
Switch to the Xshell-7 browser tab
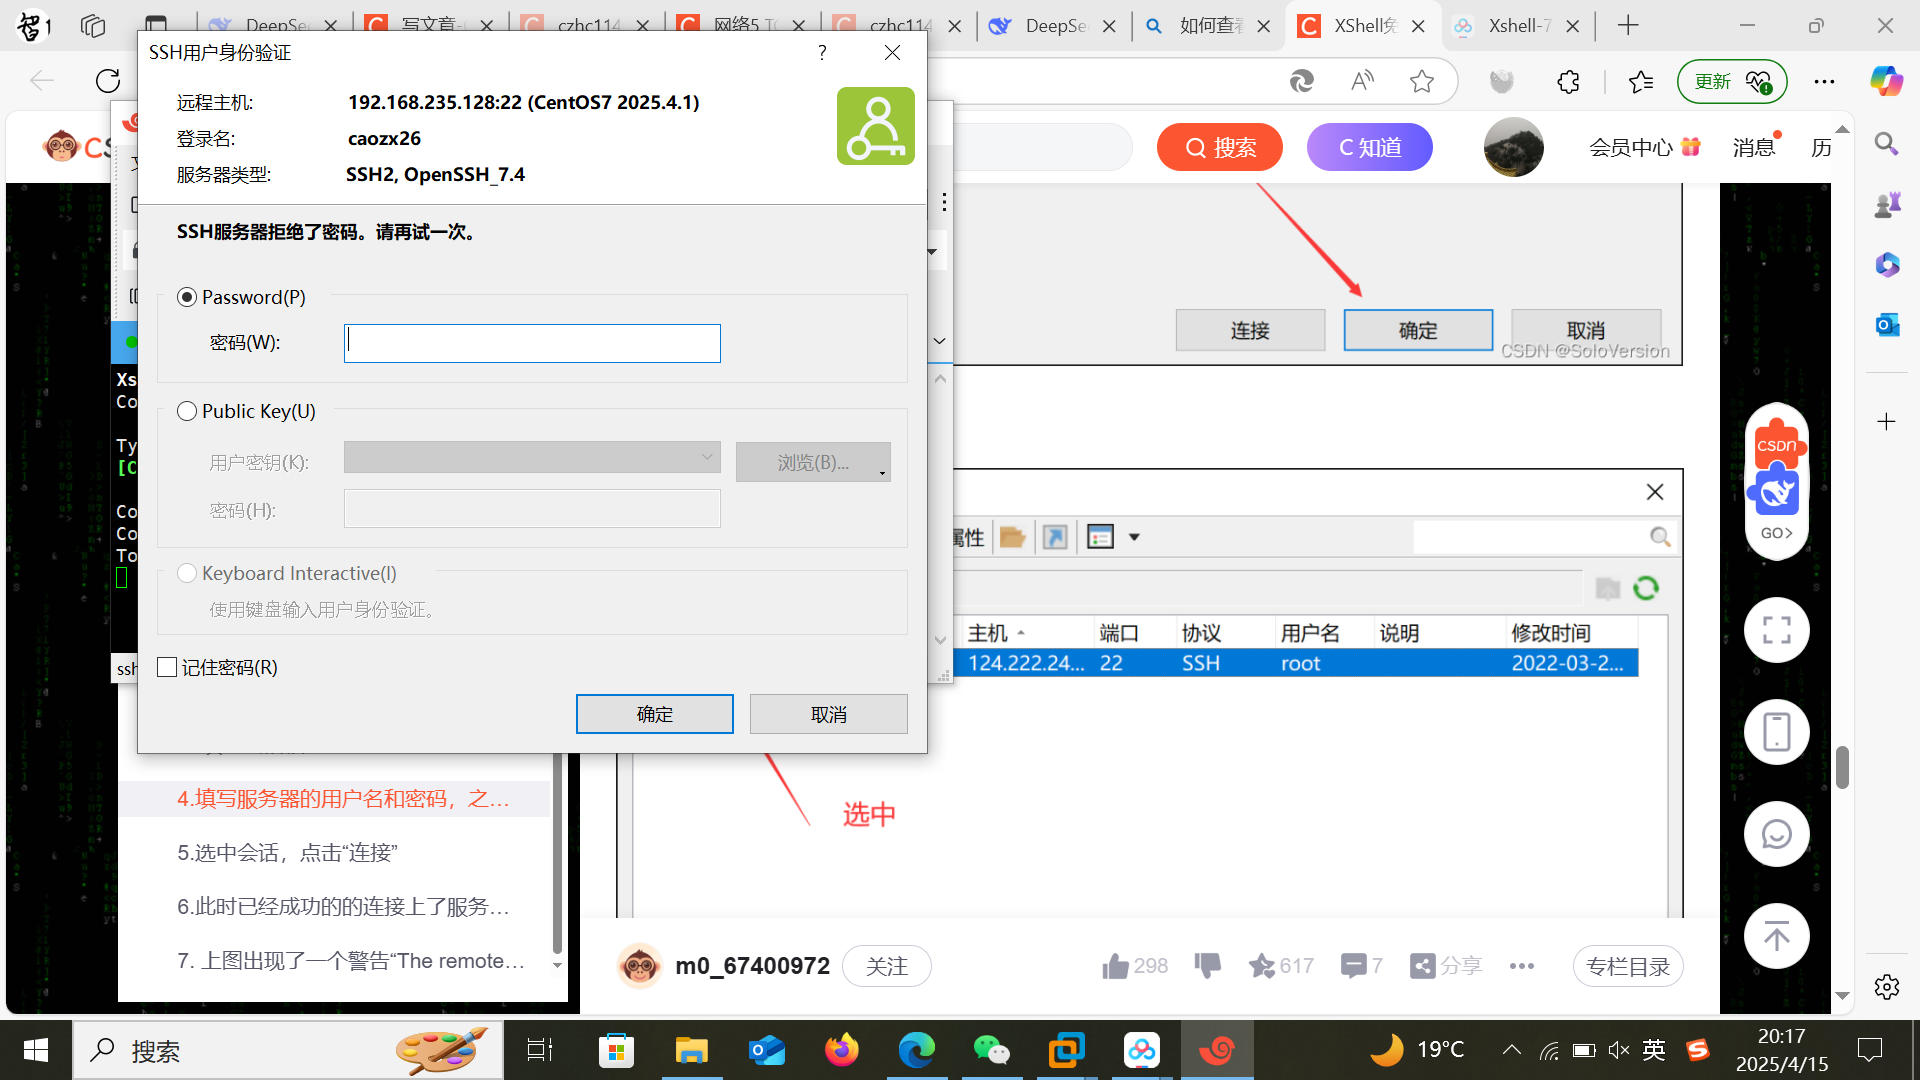click(1517, 26)
